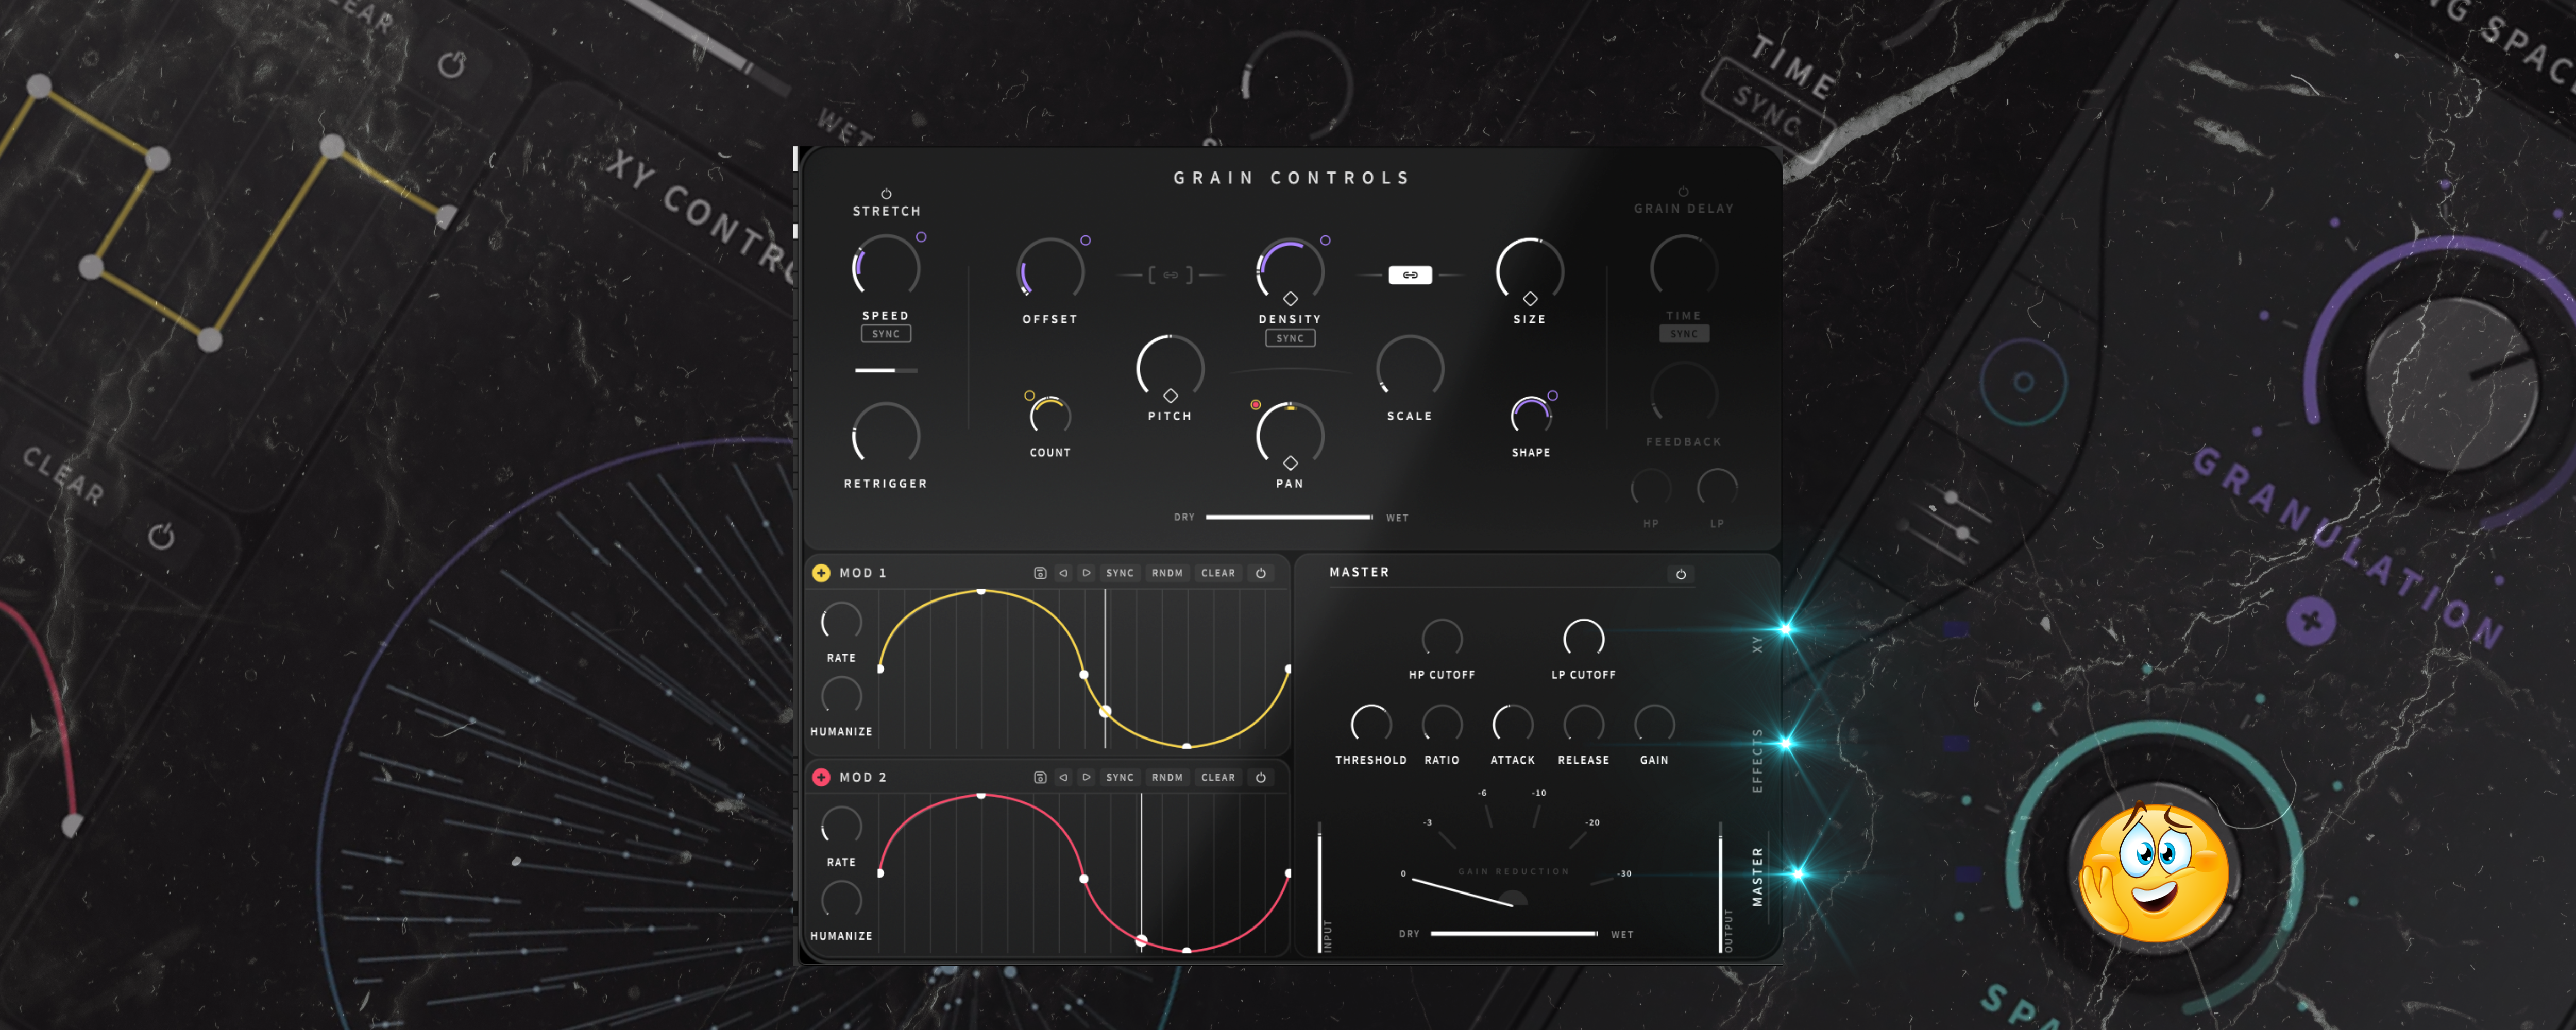Viewport: 2576px width, 1030px height.
Task: Save the MOD 1 shape preset
Action: [1040, 573]
